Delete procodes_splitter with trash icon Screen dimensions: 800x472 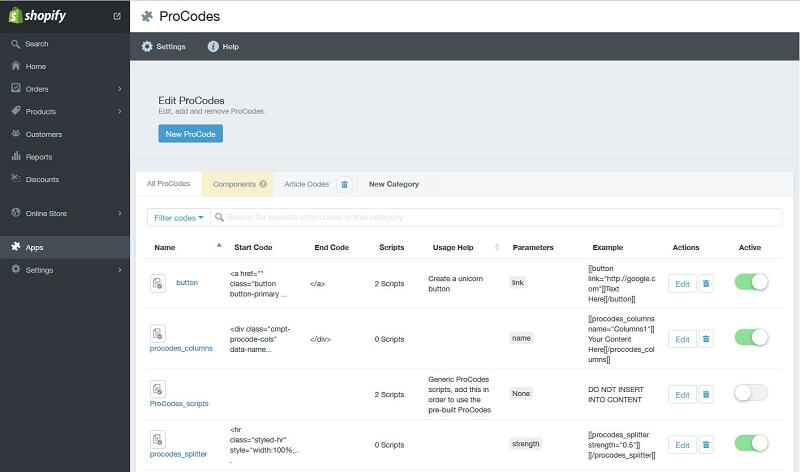coord(706,445)
